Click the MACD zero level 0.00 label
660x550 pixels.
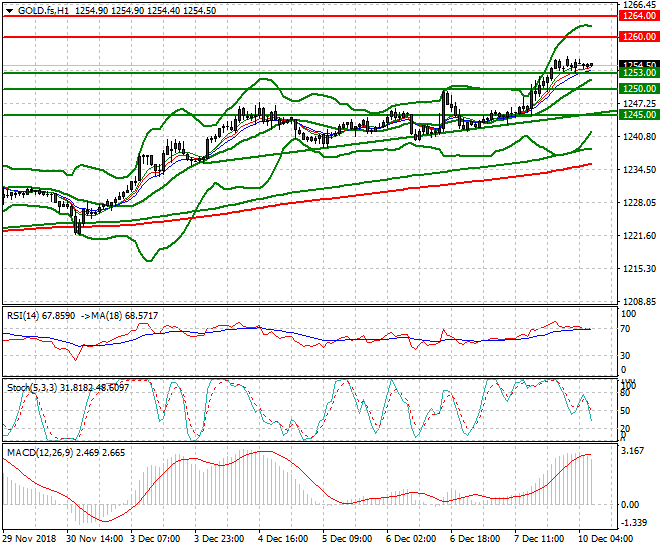tap(630, 504)
